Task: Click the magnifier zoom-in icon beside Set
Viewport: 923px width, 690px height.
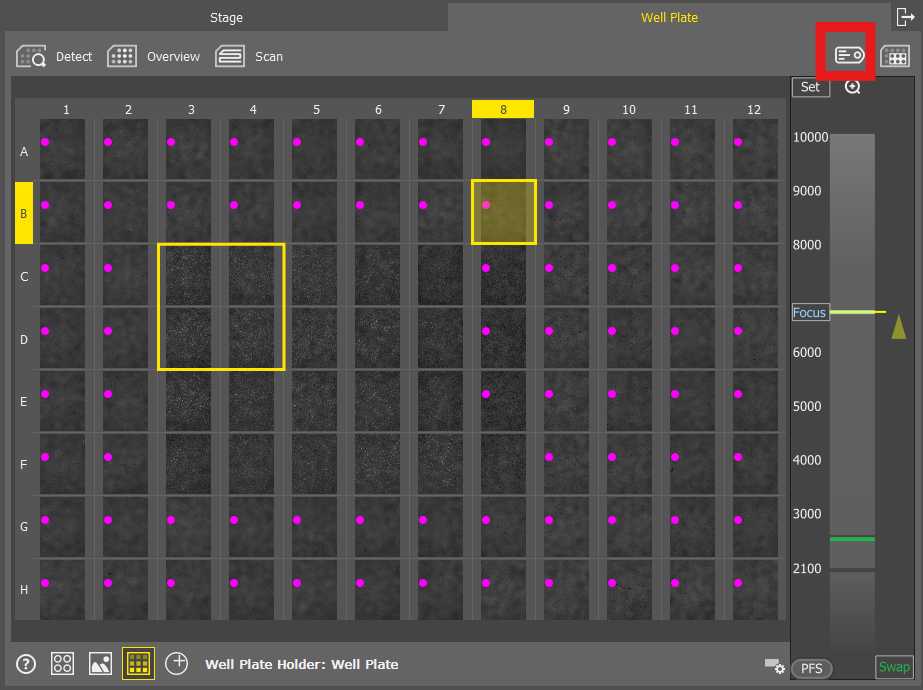Action: pos(852,87)
